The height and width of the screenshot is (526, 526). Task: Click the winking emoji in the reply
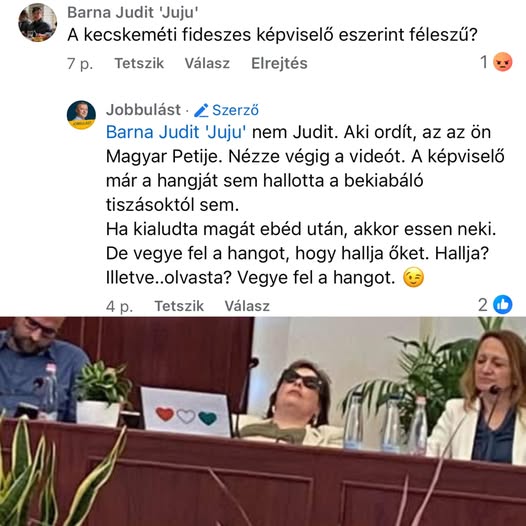pyautogui.click(x=413, y=277)
